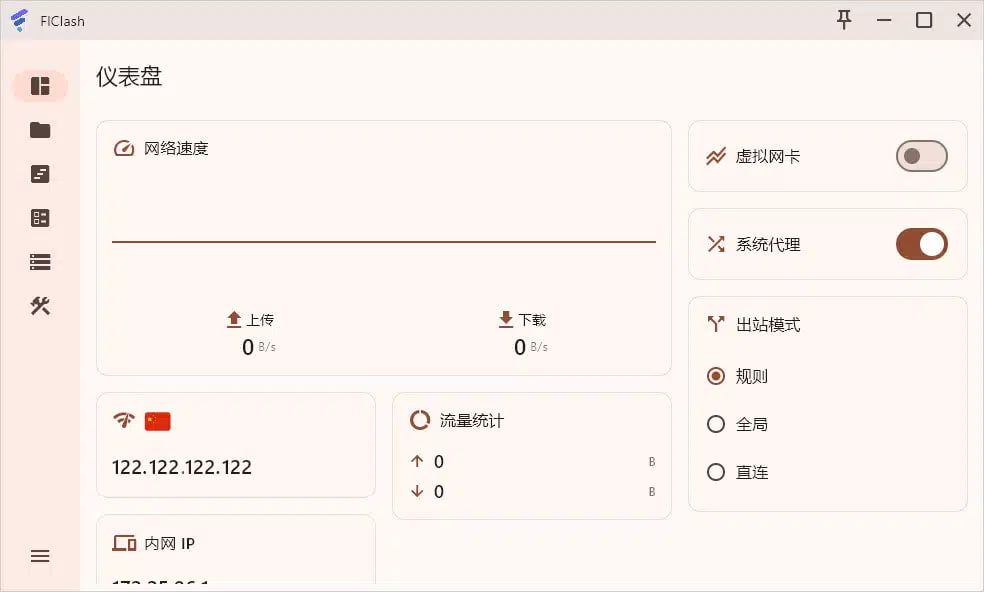Disable the 系统代理 system proxy switch

pyautogui.click(x=921, y=244)
